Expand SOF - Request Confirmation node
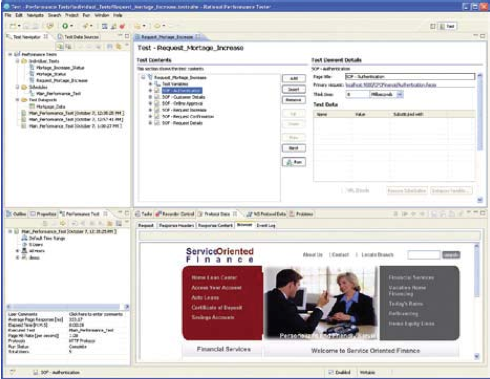The height and width of the screenshot is (379, 490). 150,116
